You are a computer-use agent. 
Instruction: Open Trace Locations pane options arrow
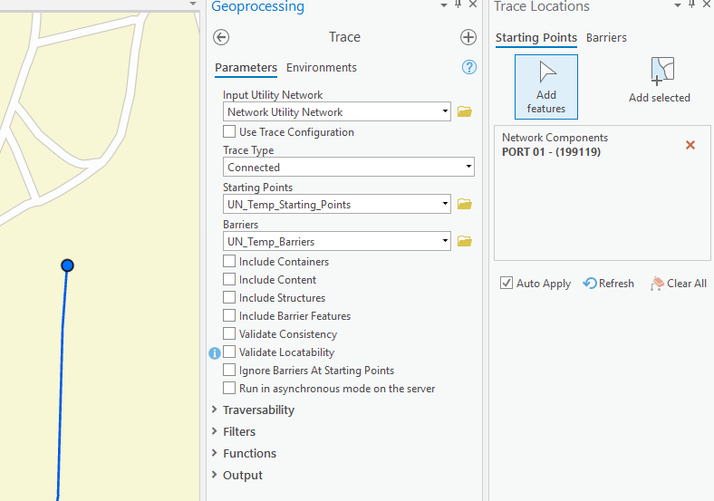[x=678, y=5]
